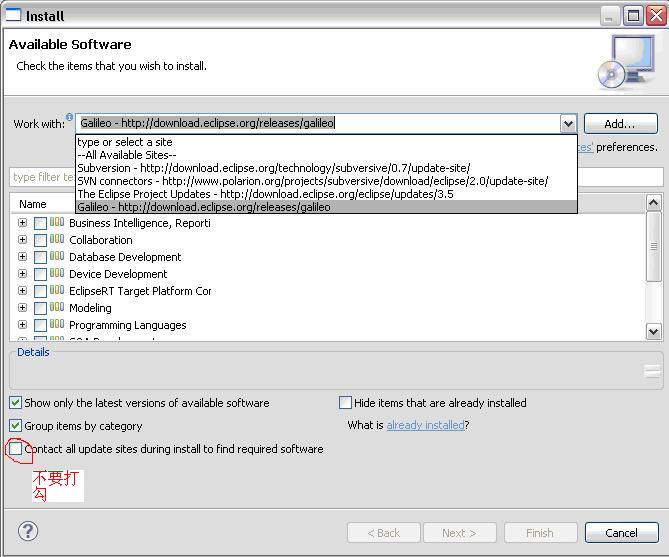The width and height of the screenshot is (669, 557).
Task: Check the EclipseRT Target Platform checkbox
Action: [40, 292]
